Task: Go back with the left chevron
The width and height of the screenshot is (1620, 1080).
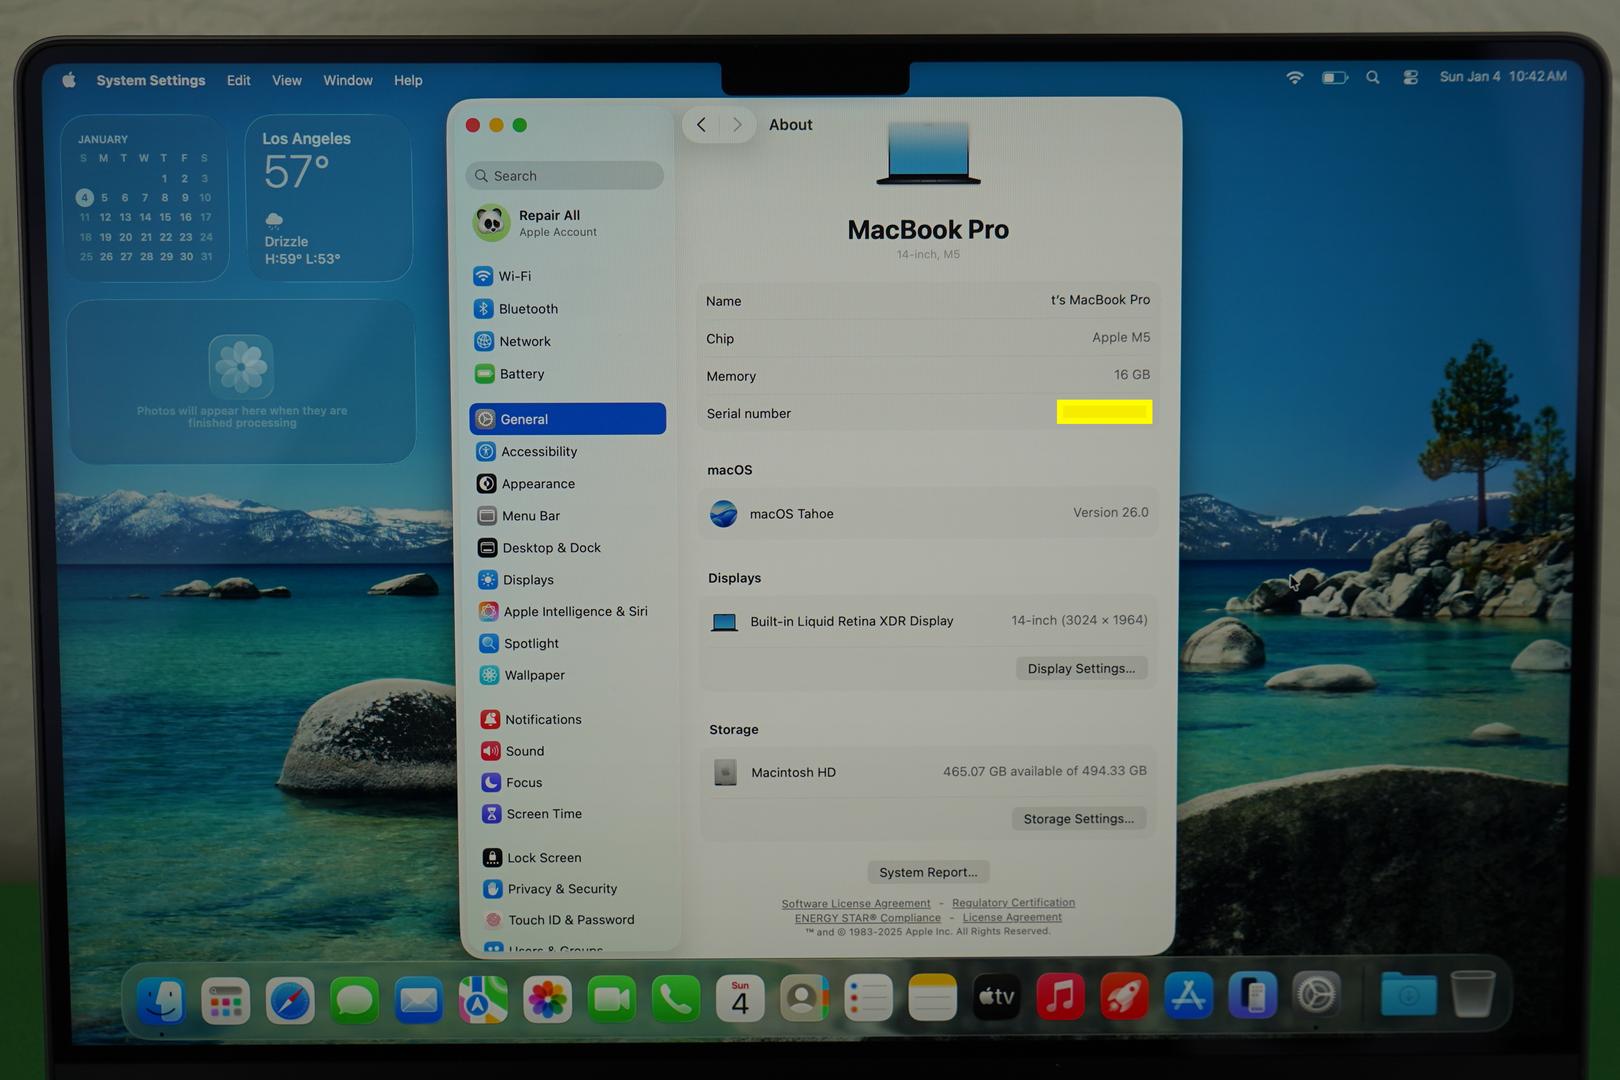Action: pyautogui.click(x=701, y=125)
